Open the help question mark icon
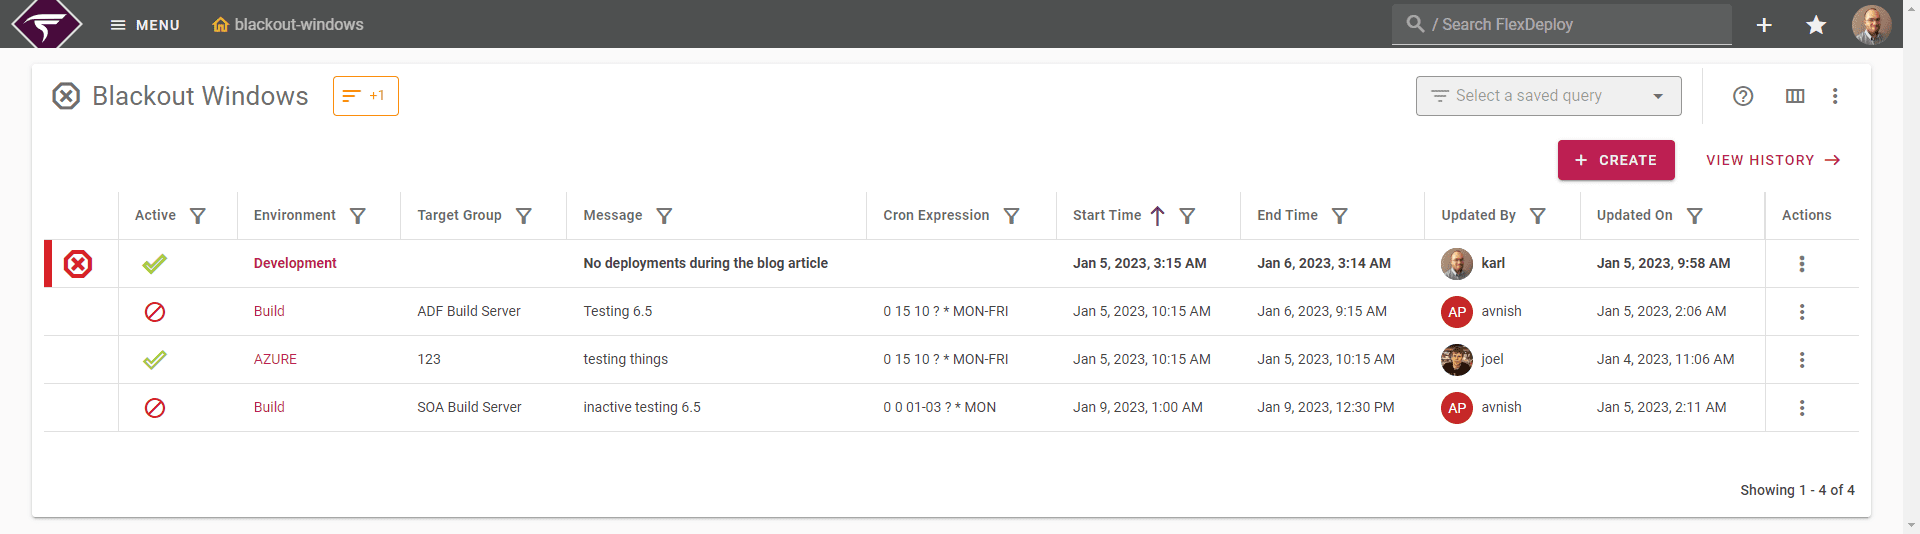The width and height of the screenshot is (1920, 534). pos(1743,96)
